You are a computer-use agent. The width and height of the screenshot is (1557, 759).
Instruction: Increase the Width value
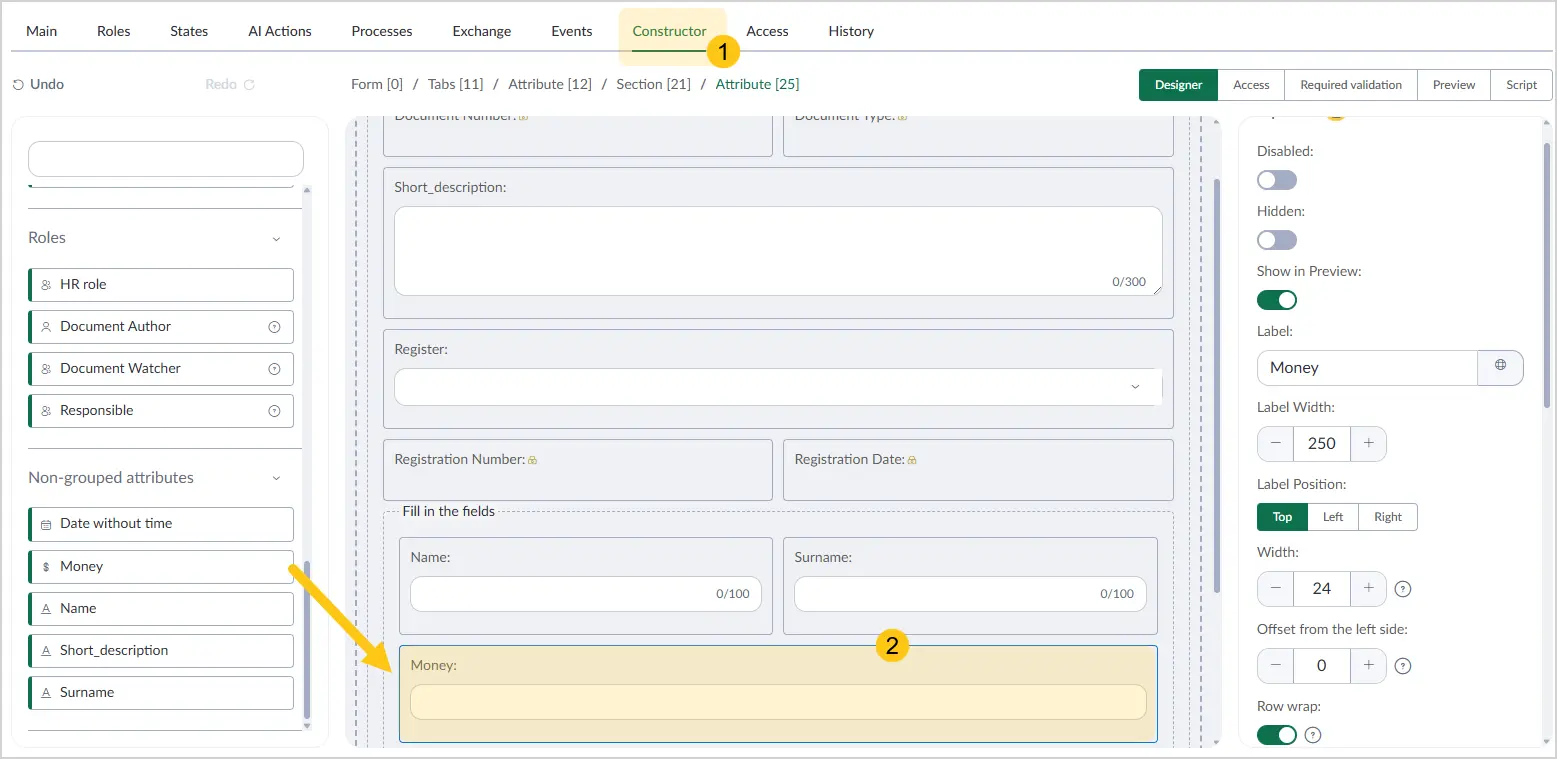pos(1369,588)
